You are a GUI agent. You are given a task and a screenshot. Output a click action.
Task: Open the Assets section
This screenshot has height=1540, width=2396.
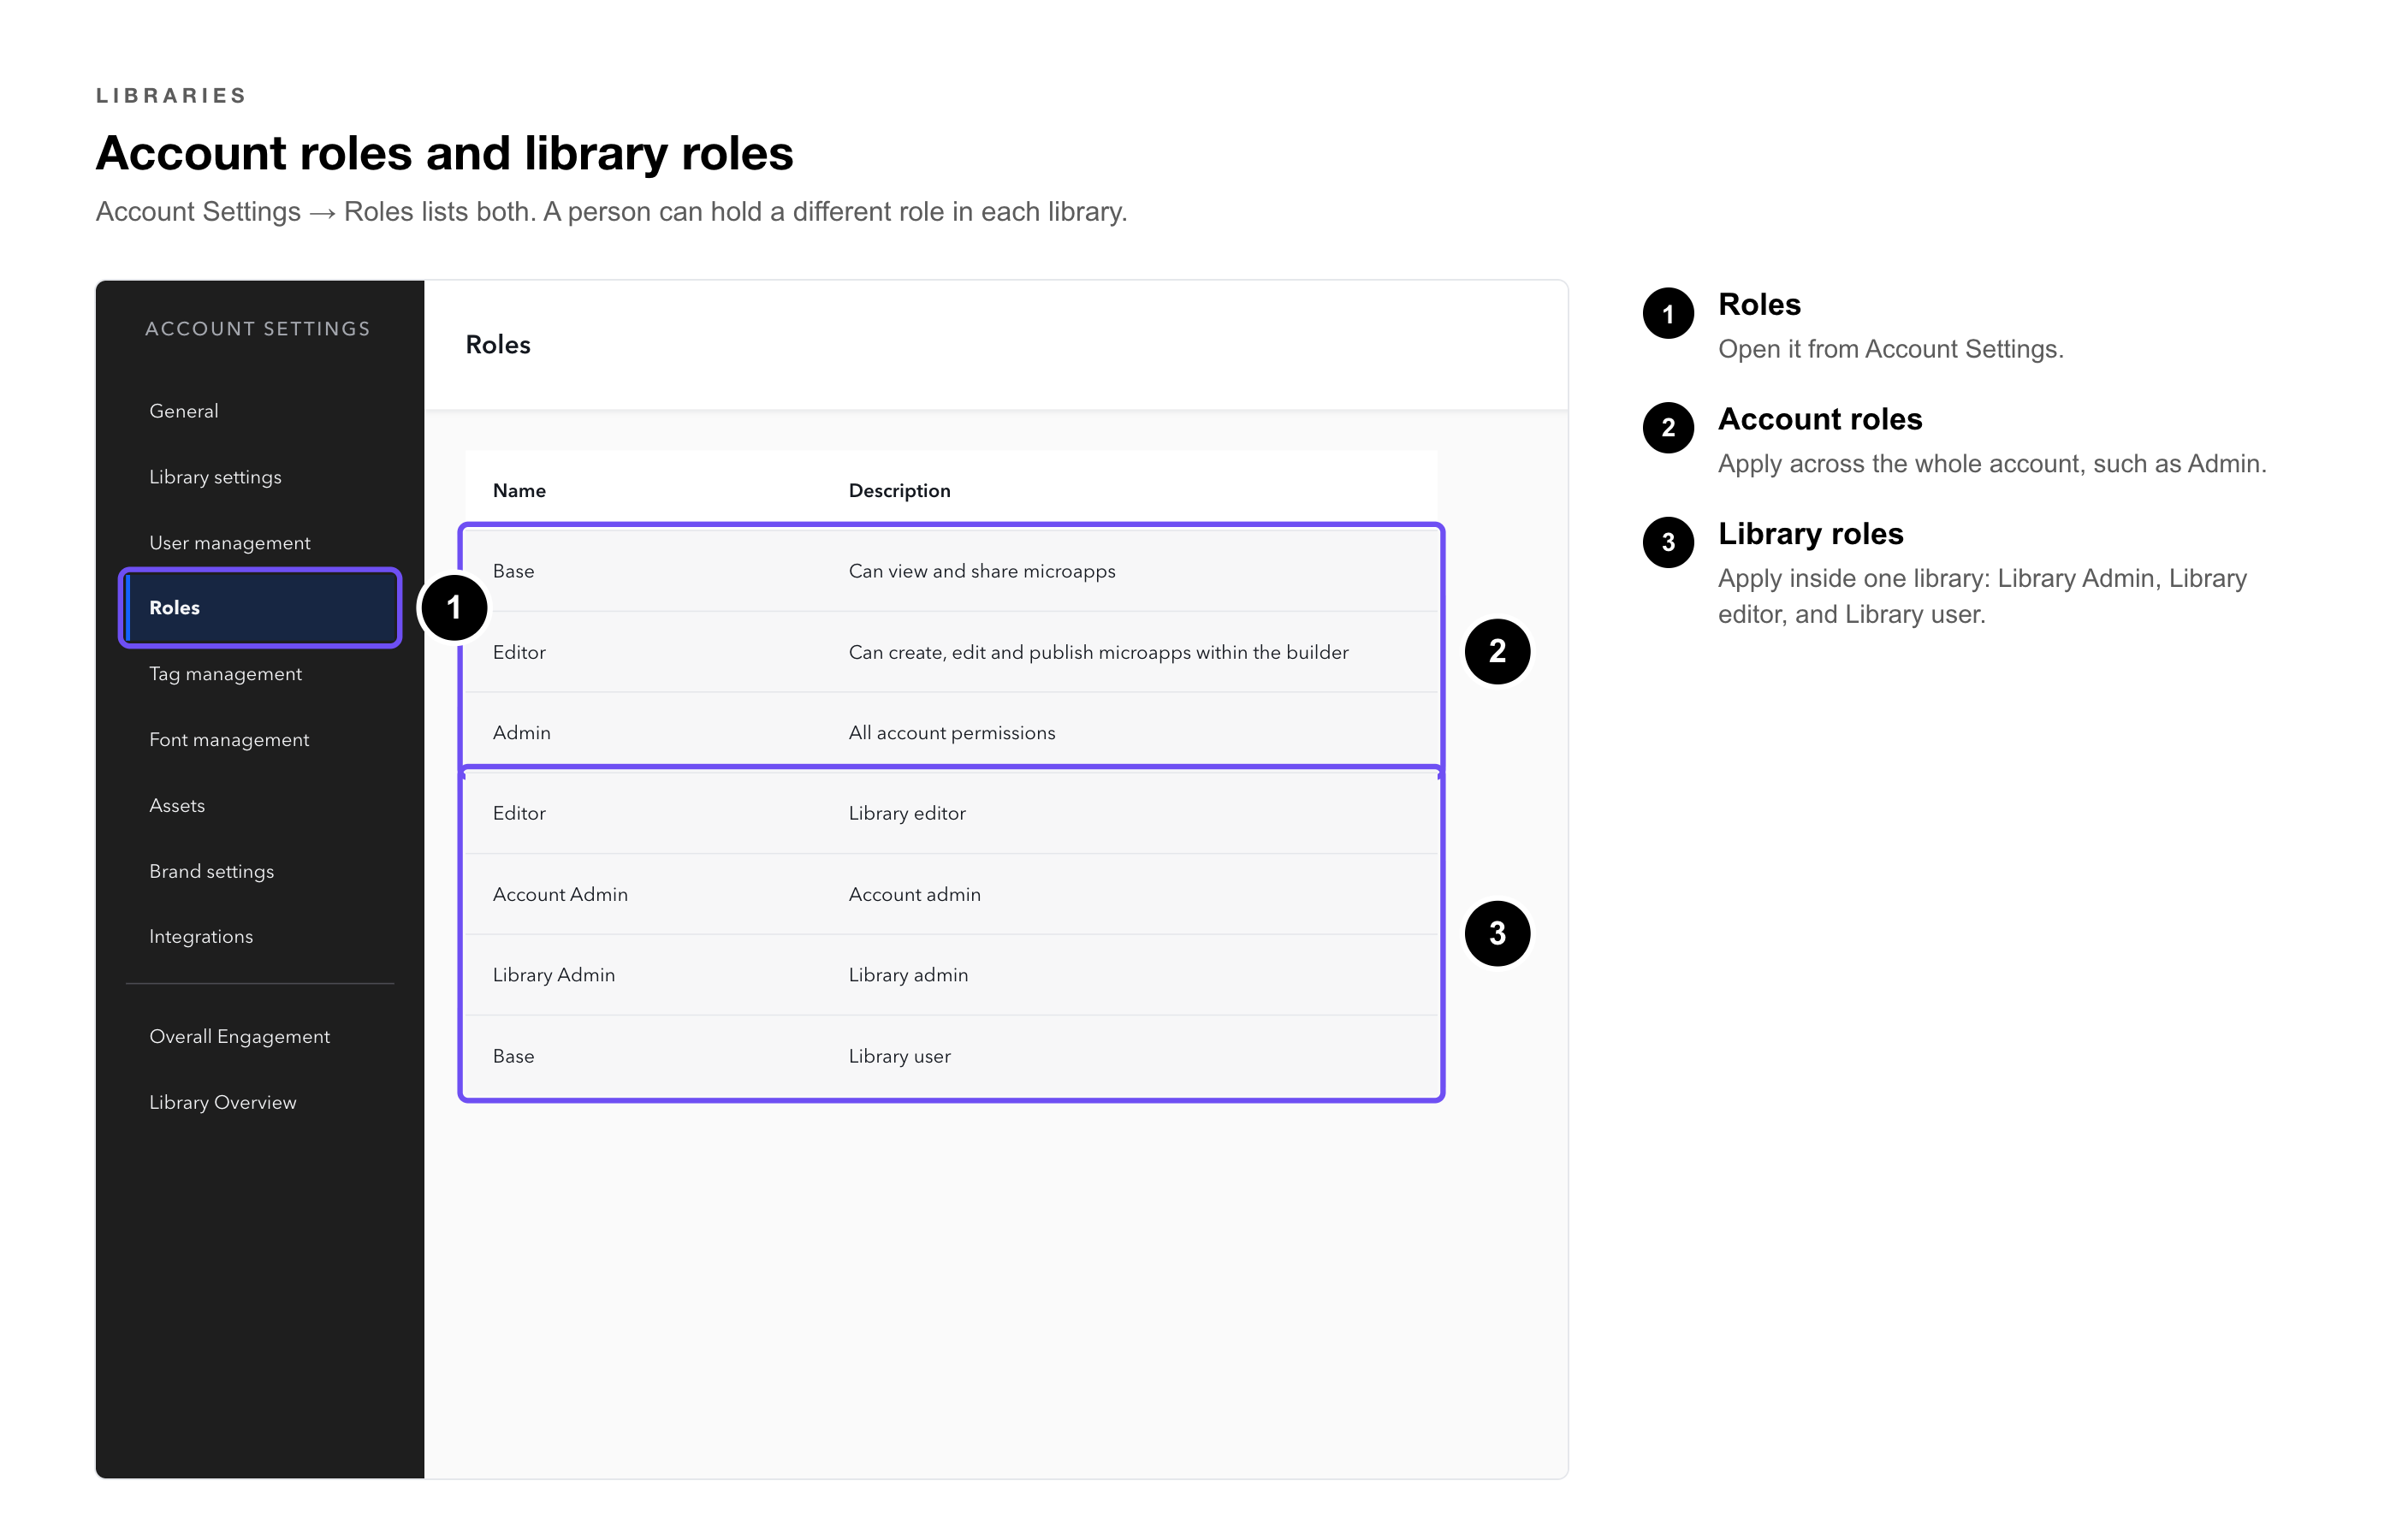[x=177, y=806]
